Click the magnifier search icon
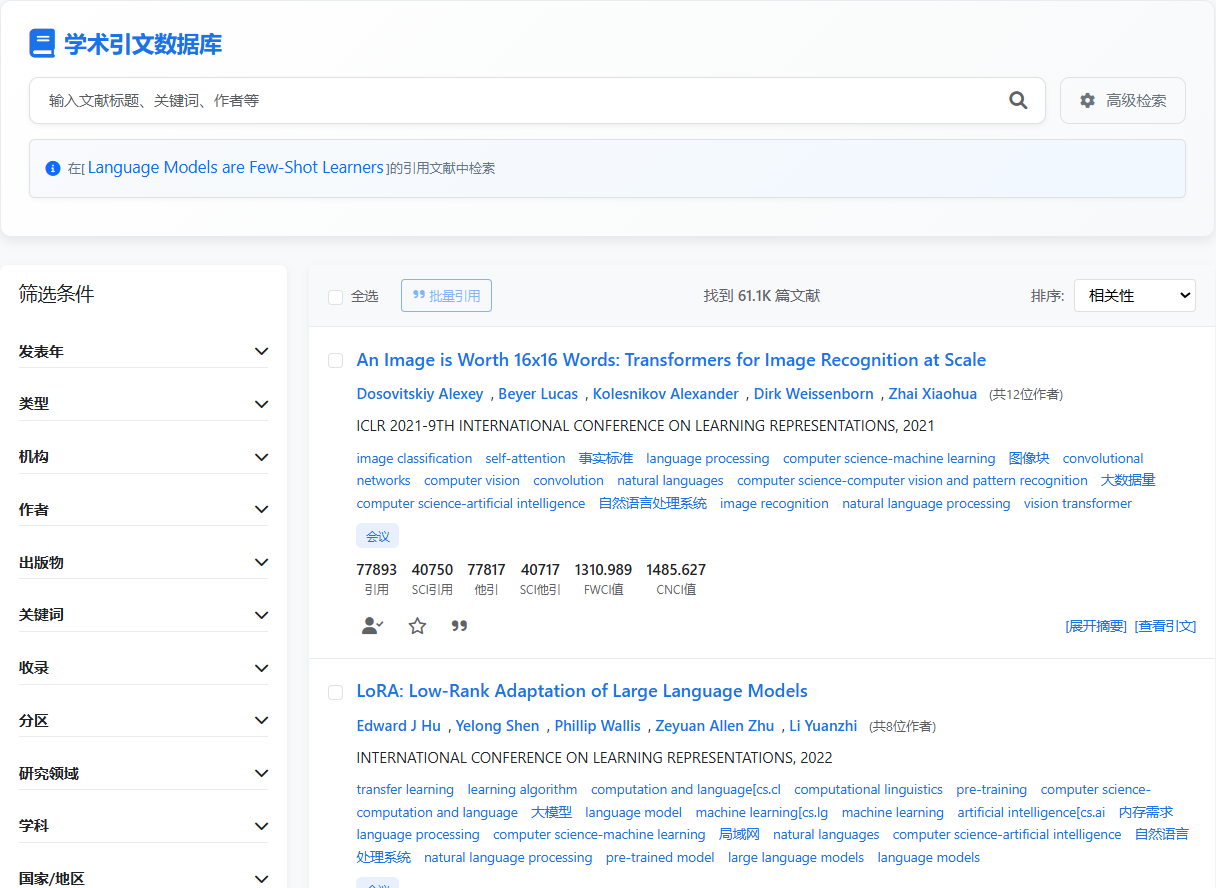This screenshot has width=1216, height=888. point(1018,100)
